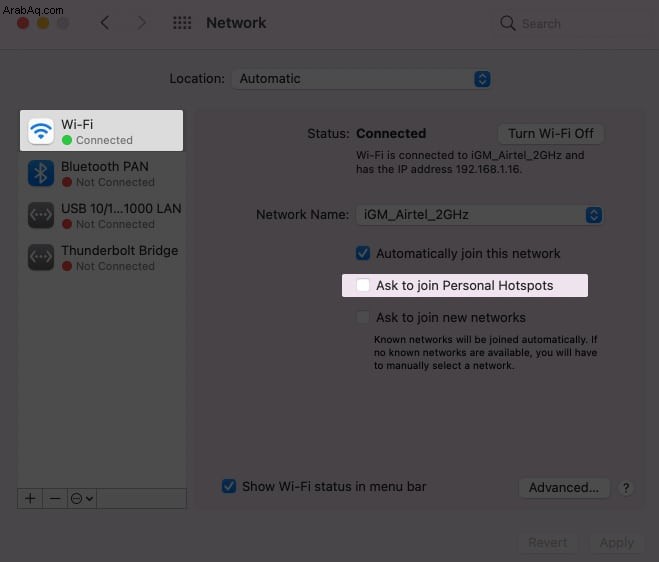Go back with the left chevron arrow
659x562 pixels.
coord(105,23)
